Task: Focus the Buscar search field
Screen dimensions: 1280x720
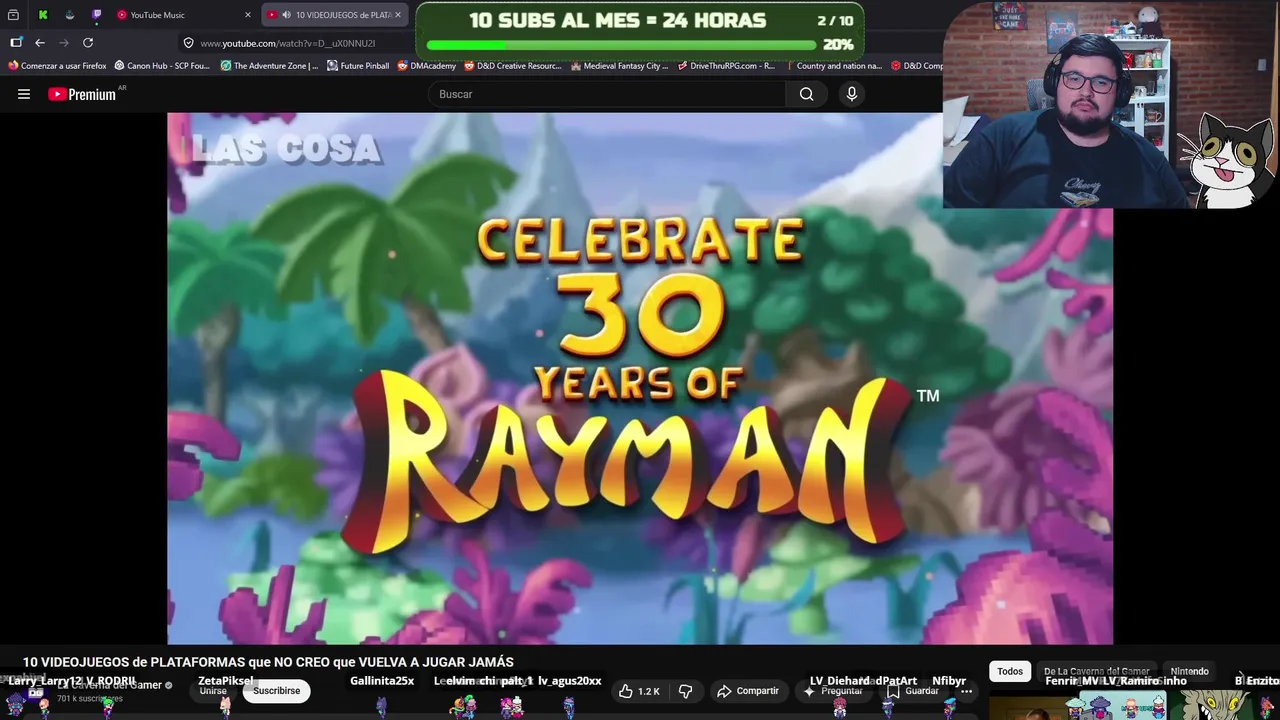Action: 608,94
